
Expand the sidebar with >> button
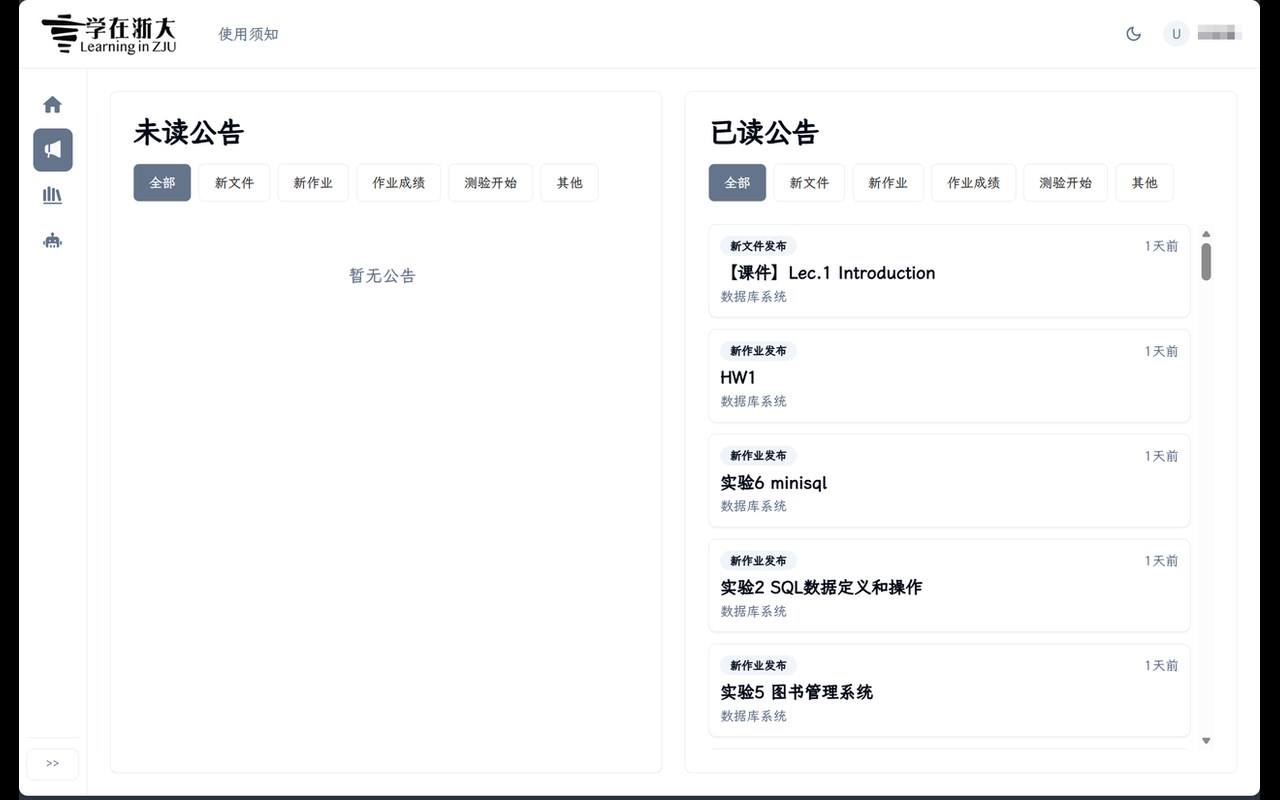53,764
